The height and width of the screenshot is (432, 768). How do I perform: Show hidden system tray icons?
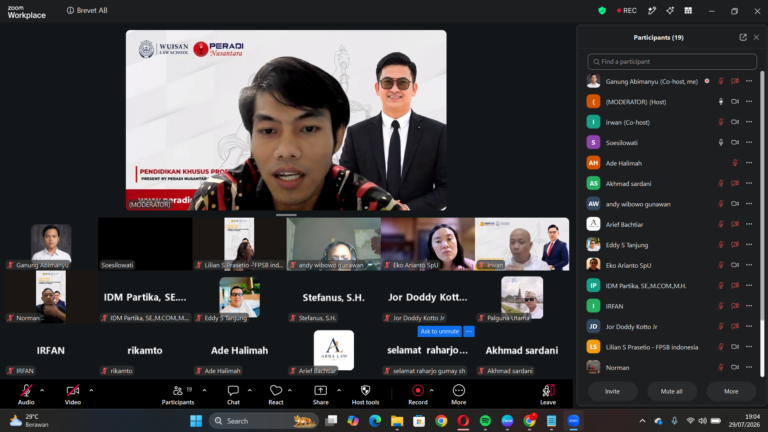click(642, 421)
